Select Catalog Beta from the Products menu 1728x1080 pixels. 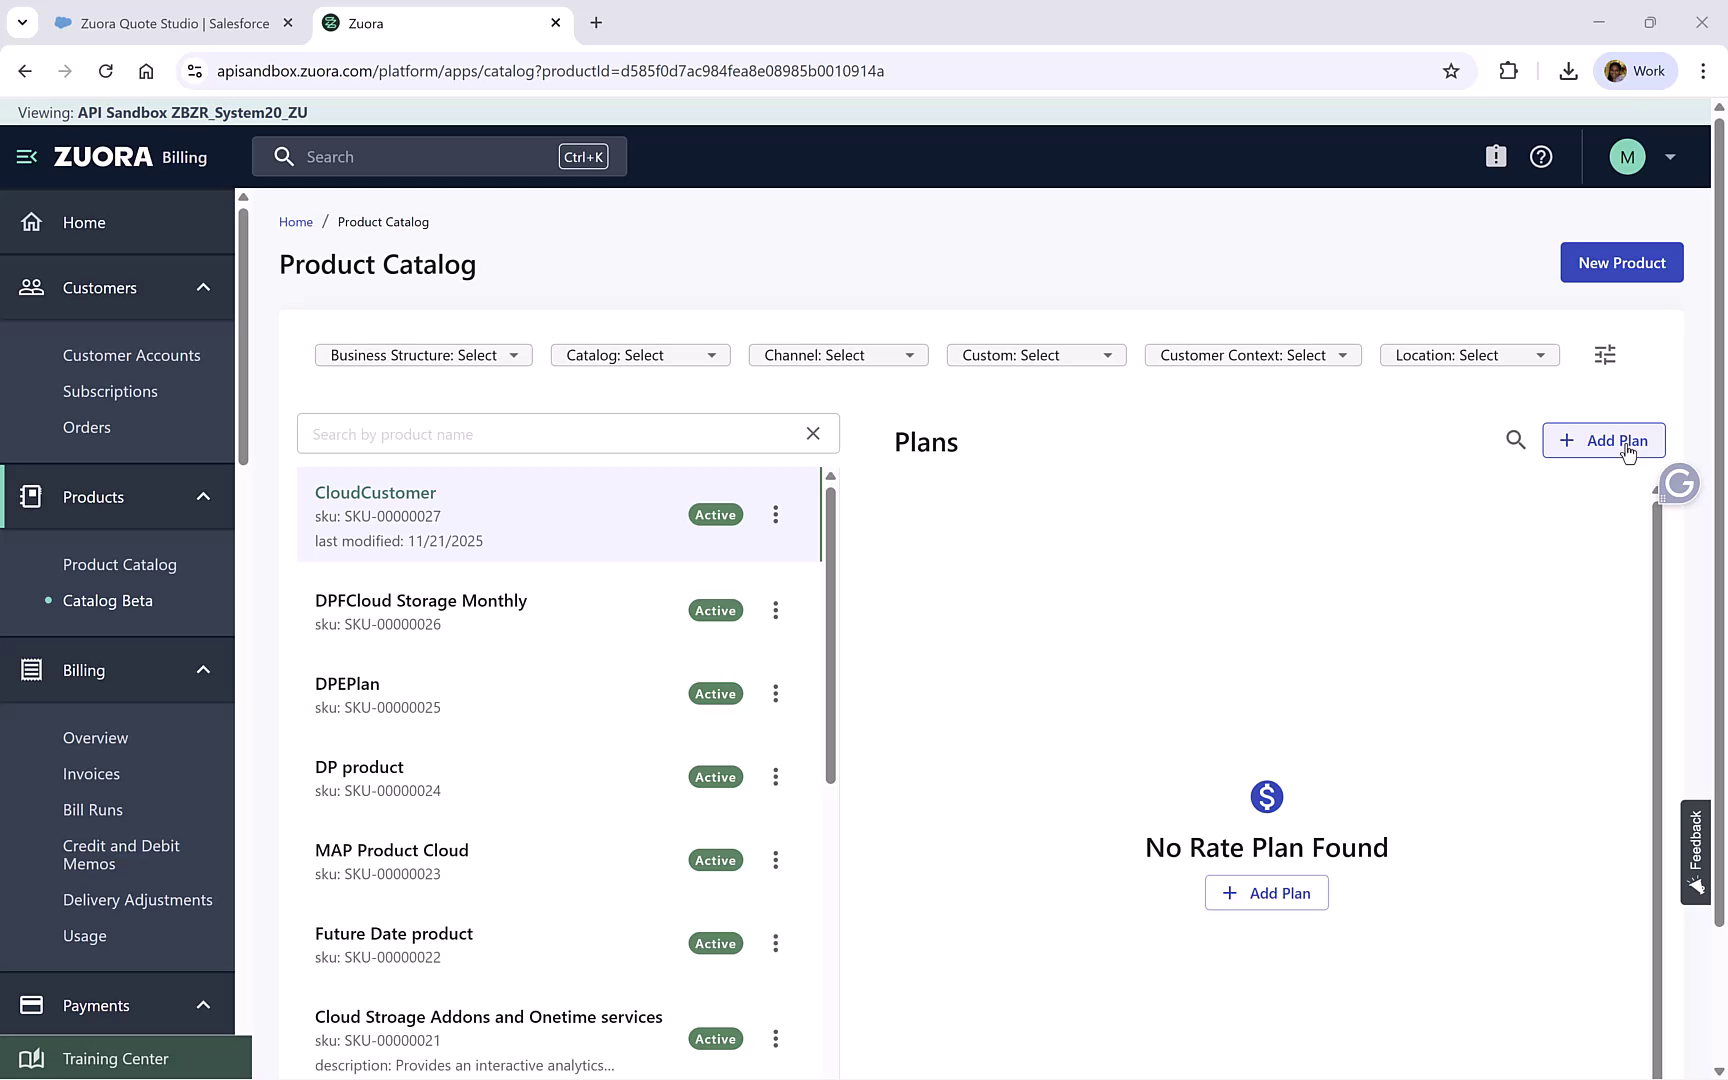coord(107,600)
